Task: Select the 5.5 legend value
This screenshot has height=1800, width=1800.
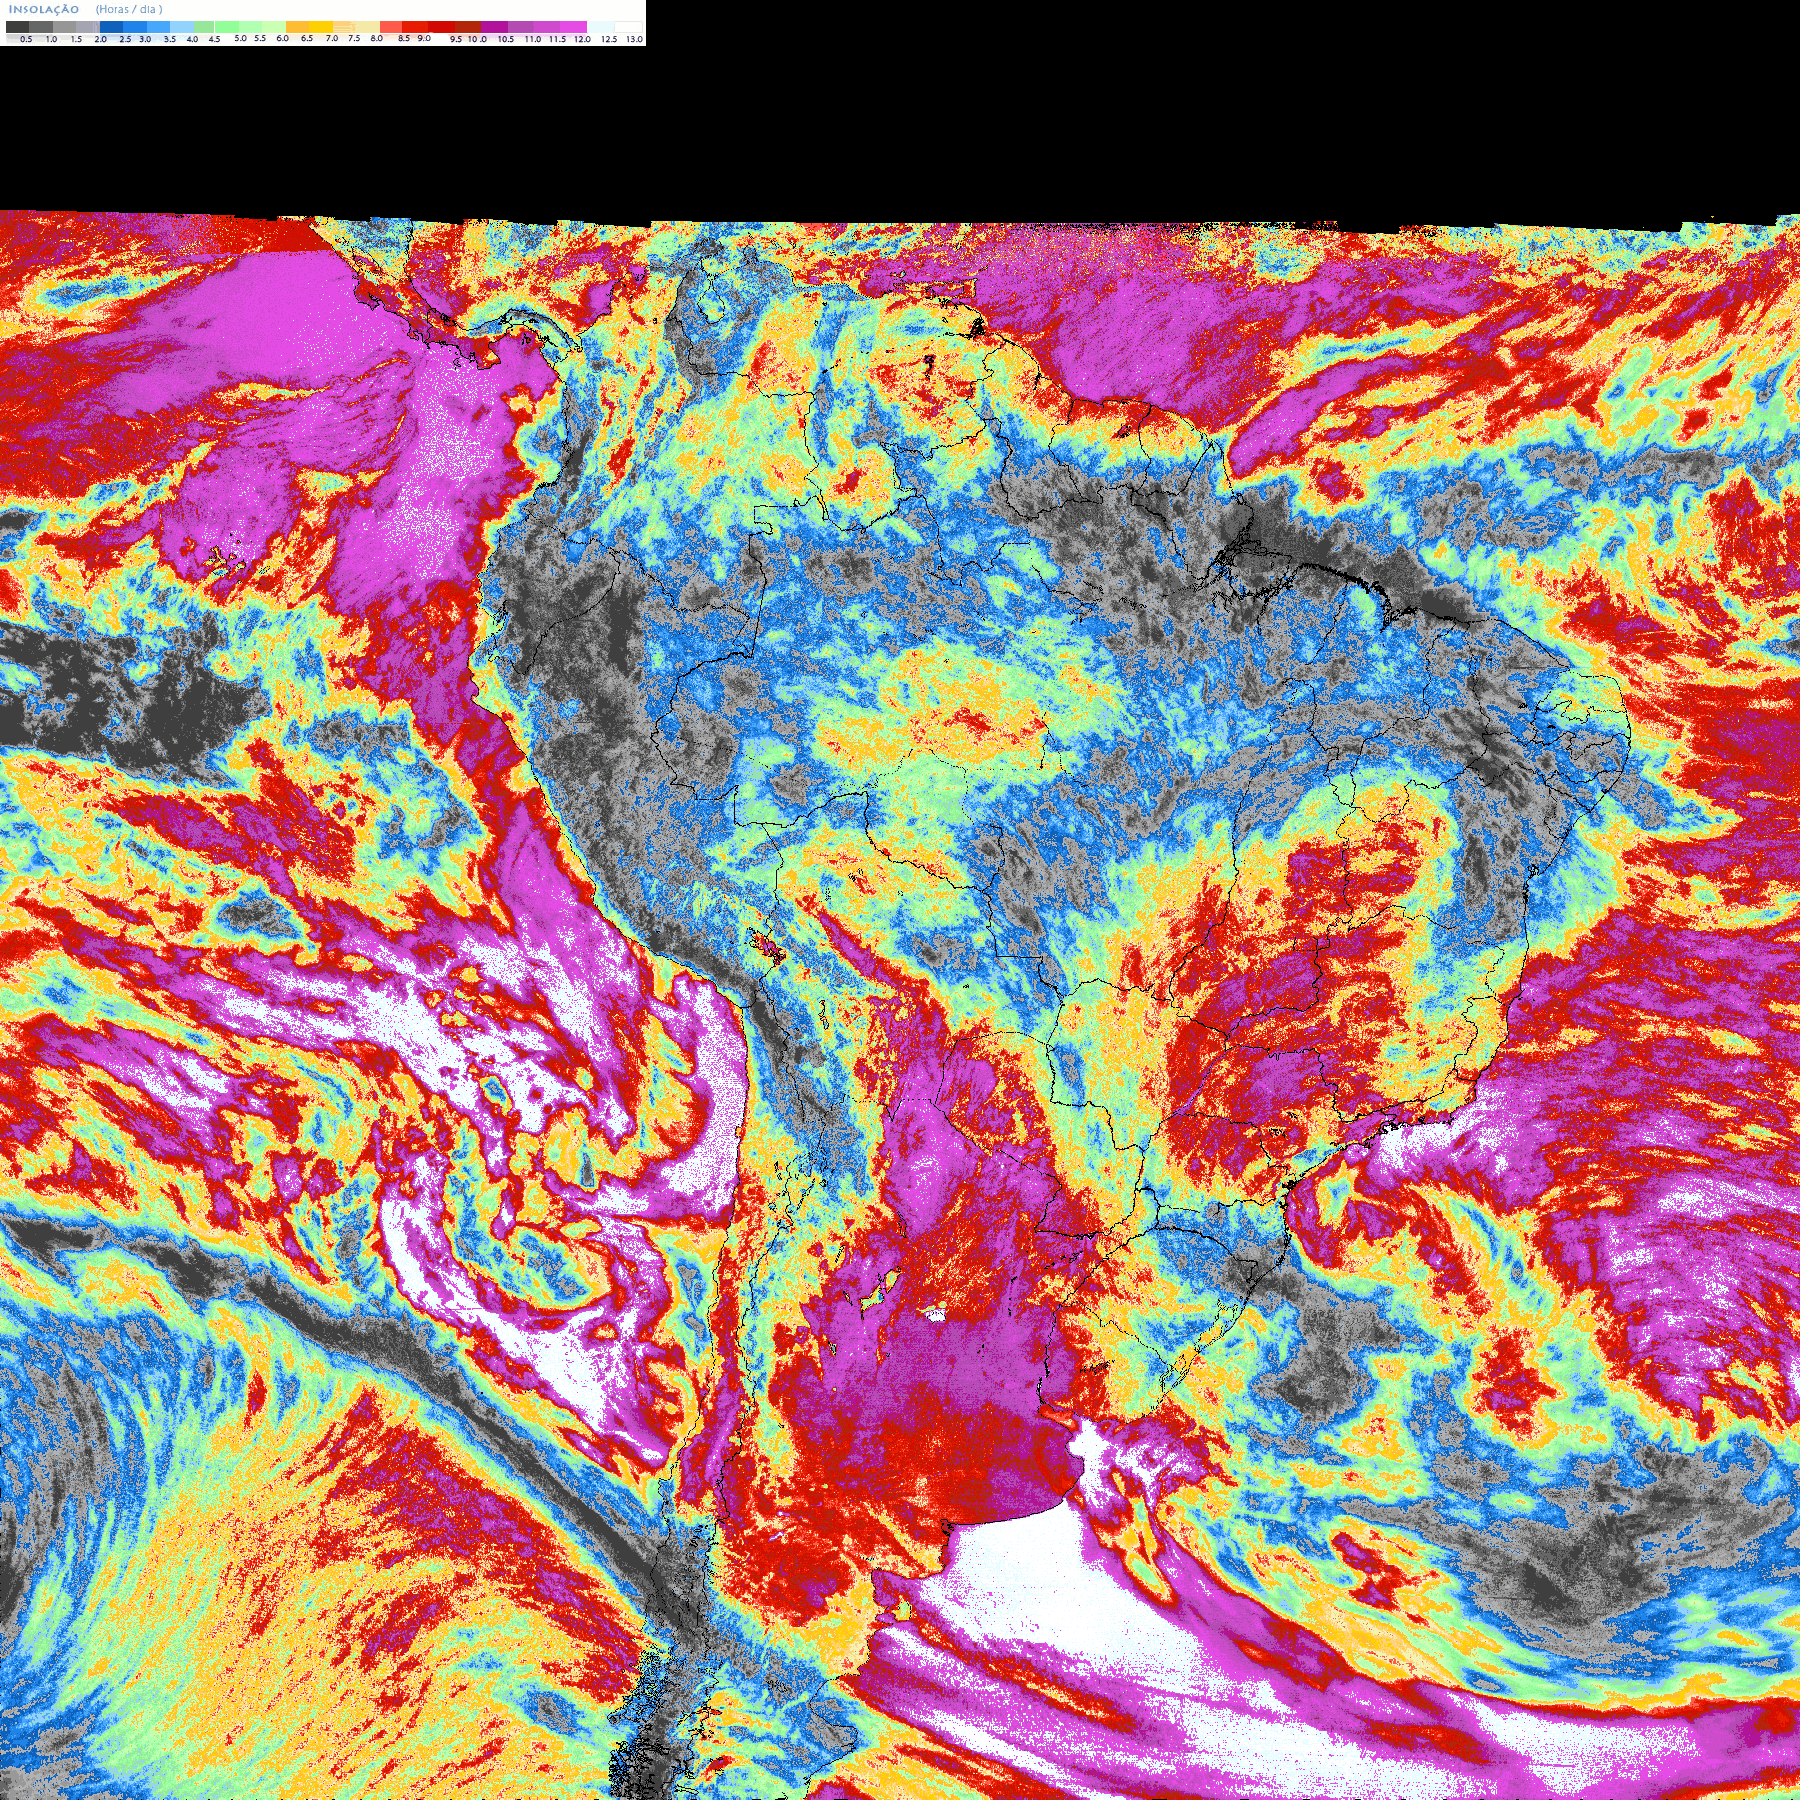Action: [x=260, y=38]
